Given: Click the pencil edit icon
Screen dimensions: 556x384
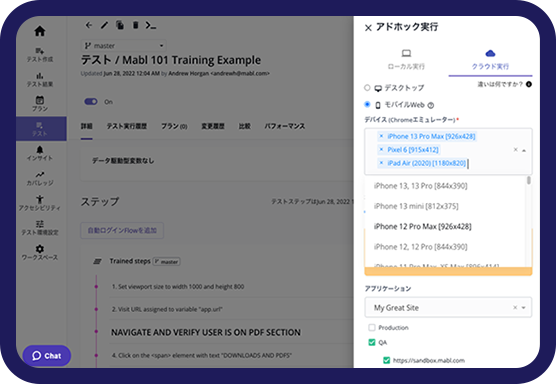Looking at the screenshot, I should [104, 25].
